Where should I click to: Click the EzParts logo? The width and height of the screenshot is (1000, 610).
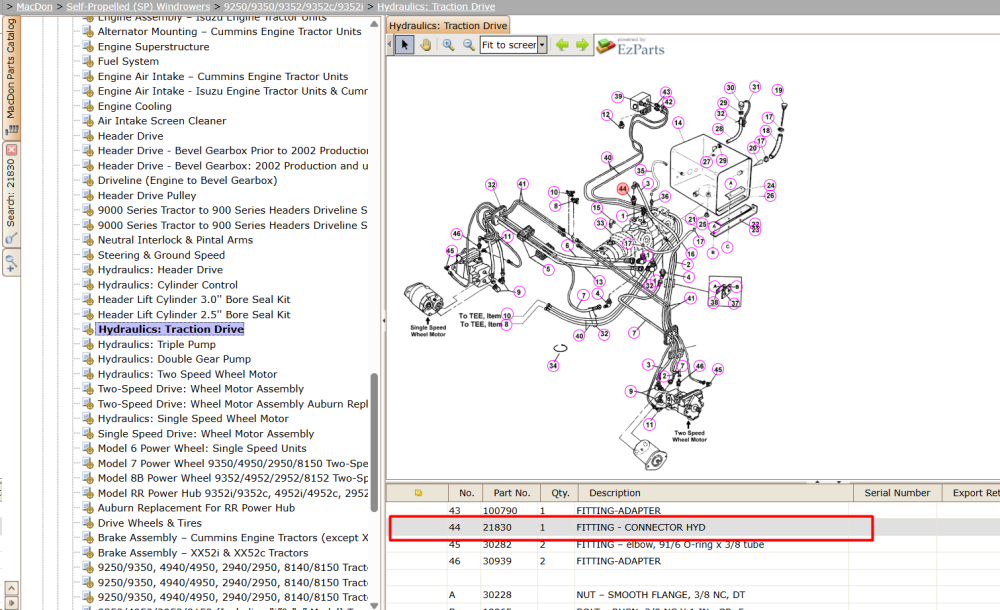[x=630, y=46]
